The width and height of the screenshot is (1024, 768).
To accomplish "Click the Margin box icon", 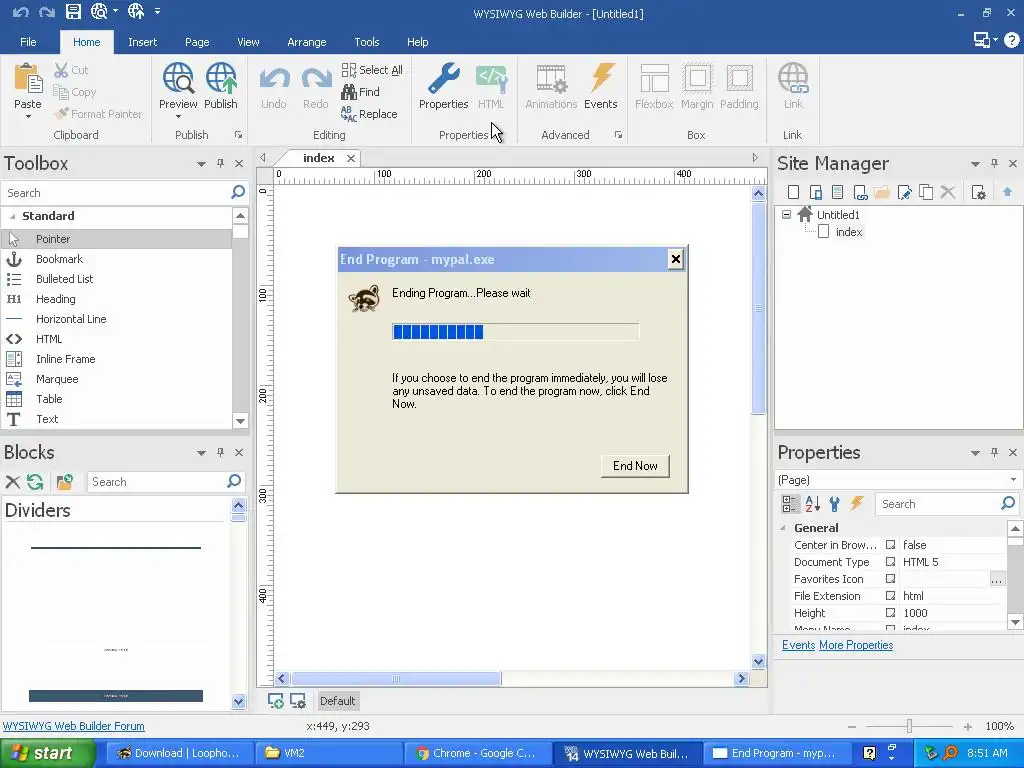I will tap(697, 78).
